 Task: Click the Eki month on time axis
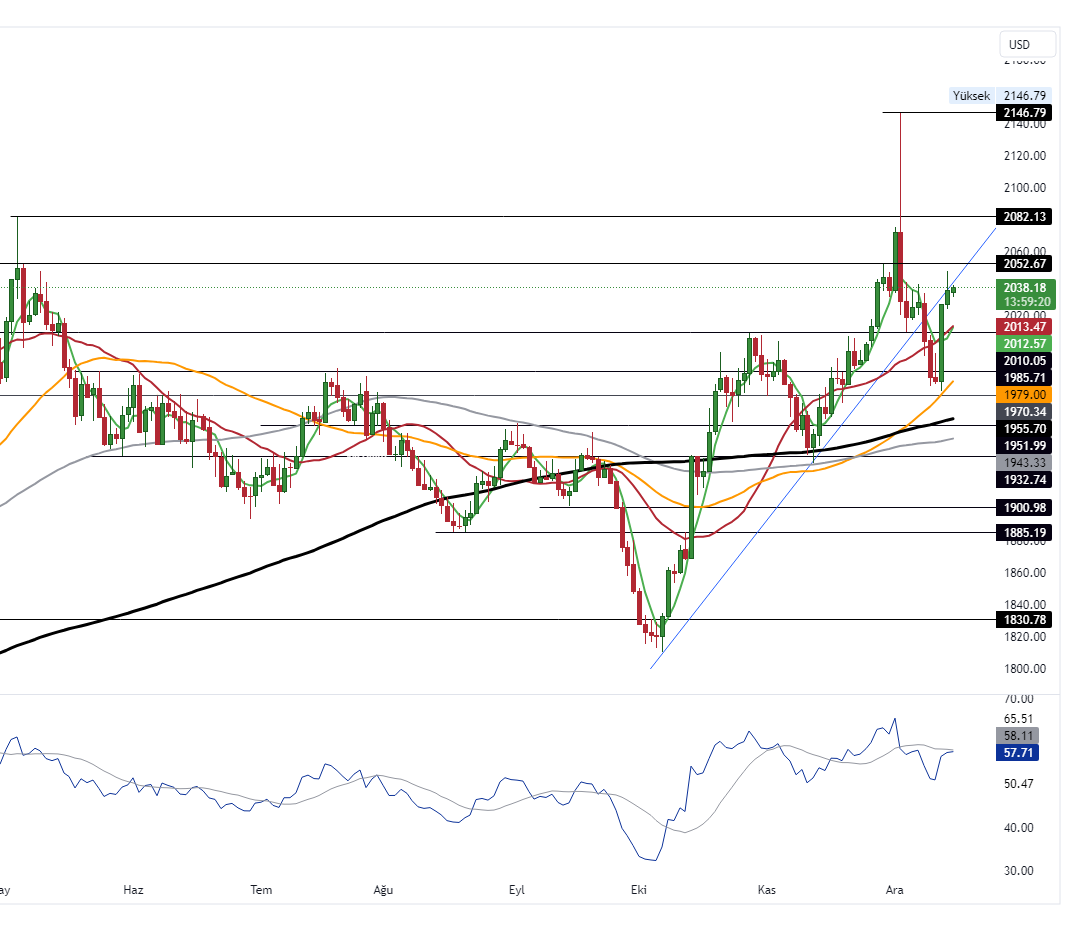tap(638, 890)
